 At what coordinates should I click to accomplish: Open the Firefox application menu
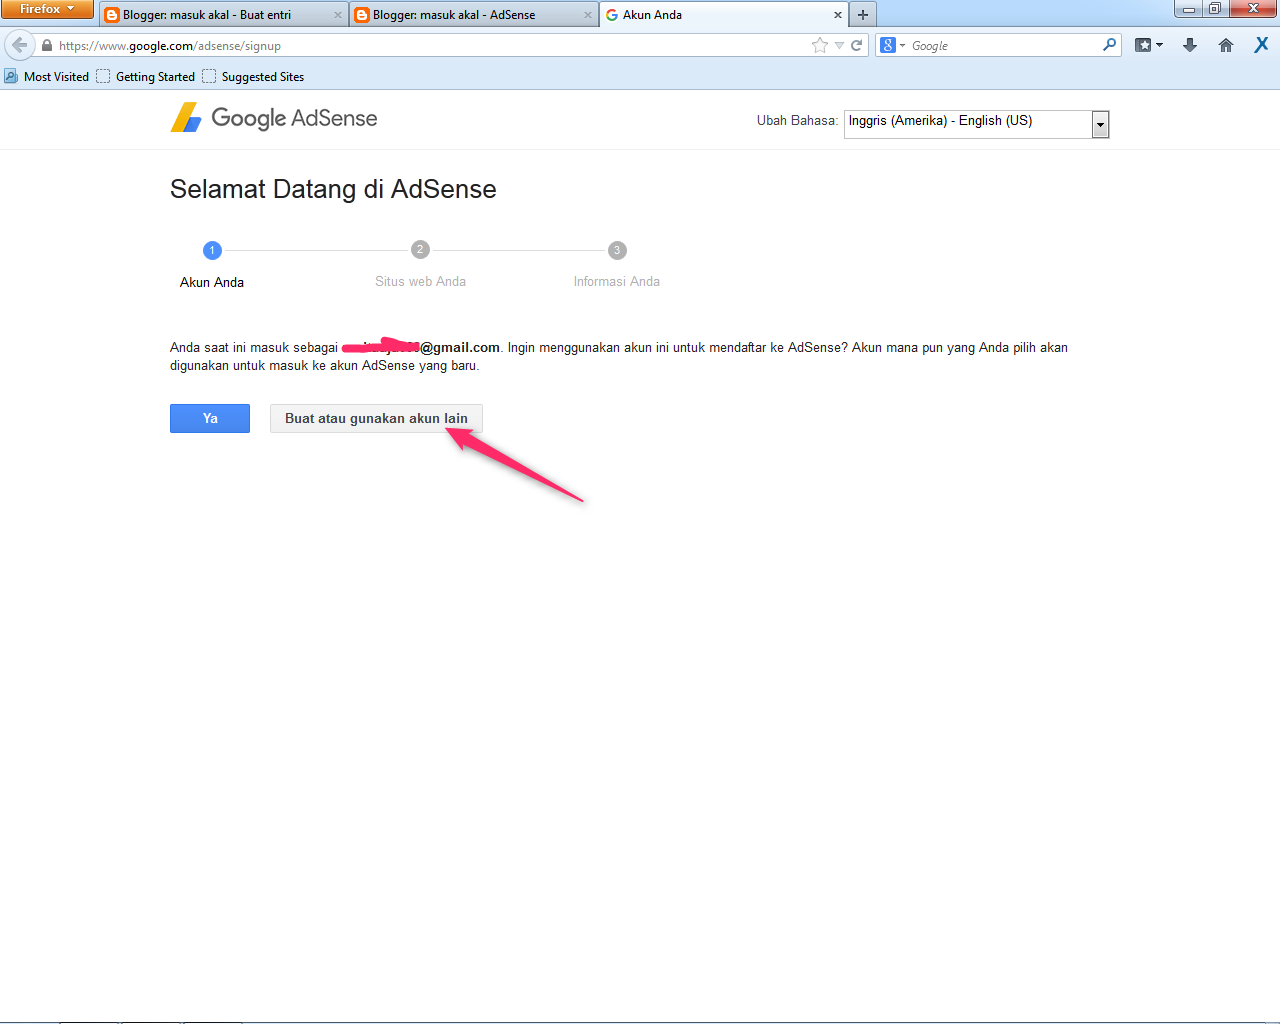tap(47, 9)
